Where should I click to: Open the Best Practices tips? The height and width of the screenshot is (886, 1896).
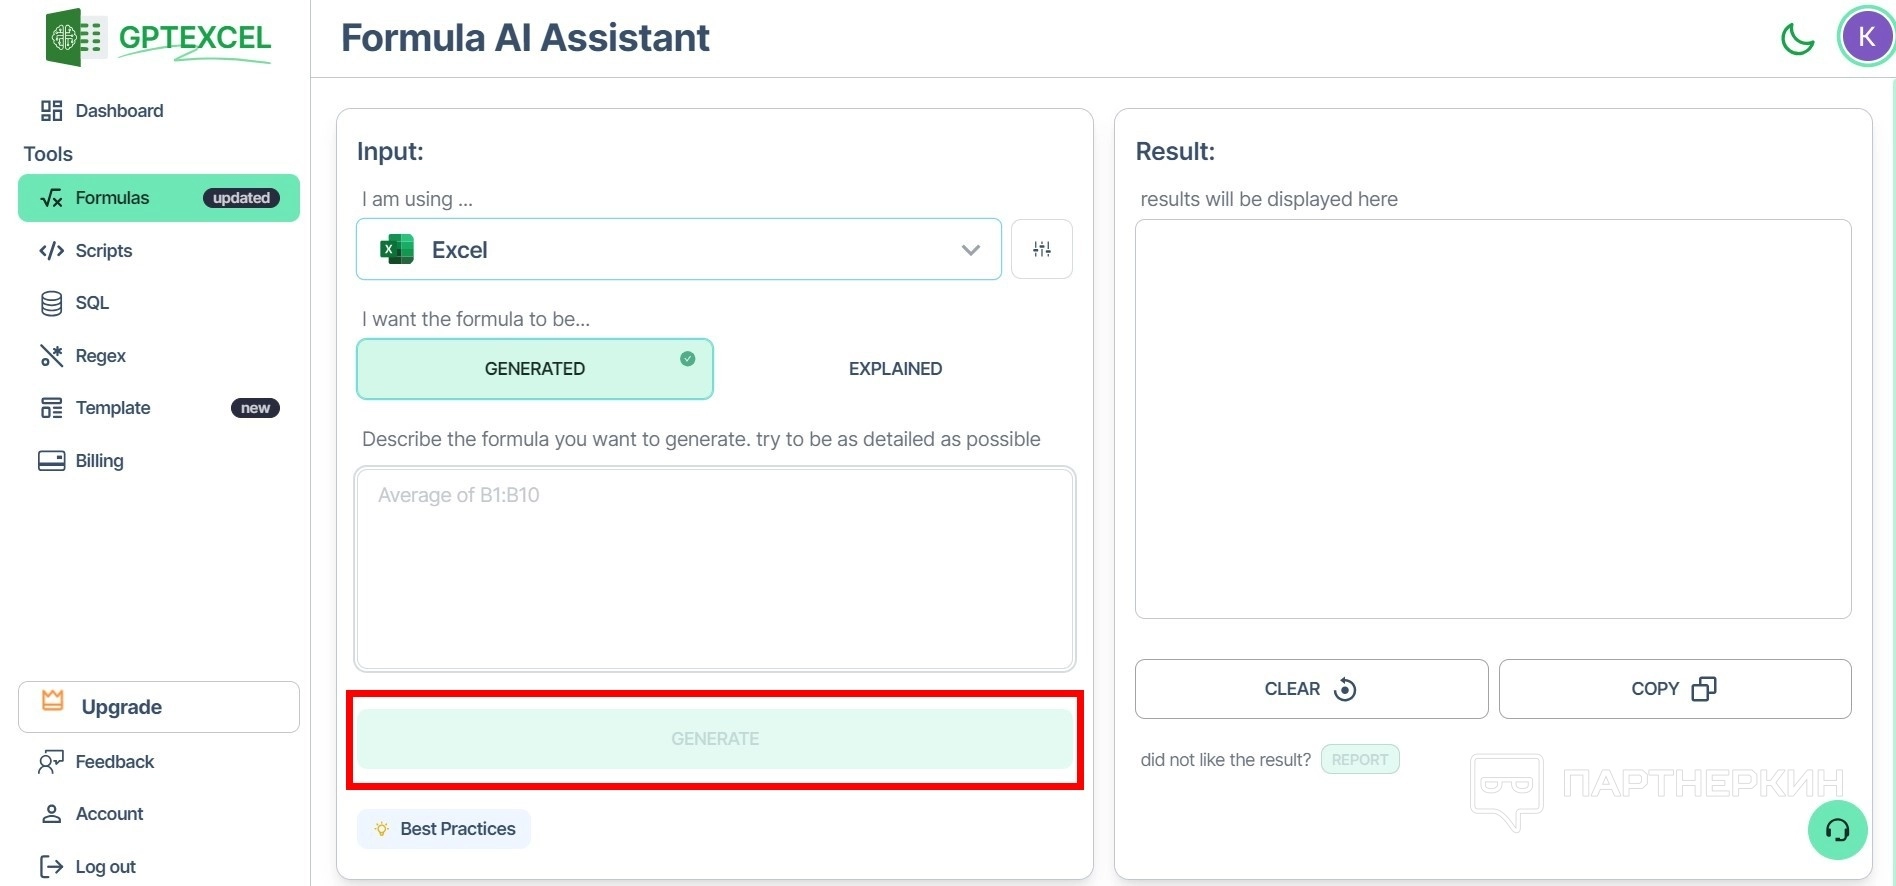click(444, 829)
